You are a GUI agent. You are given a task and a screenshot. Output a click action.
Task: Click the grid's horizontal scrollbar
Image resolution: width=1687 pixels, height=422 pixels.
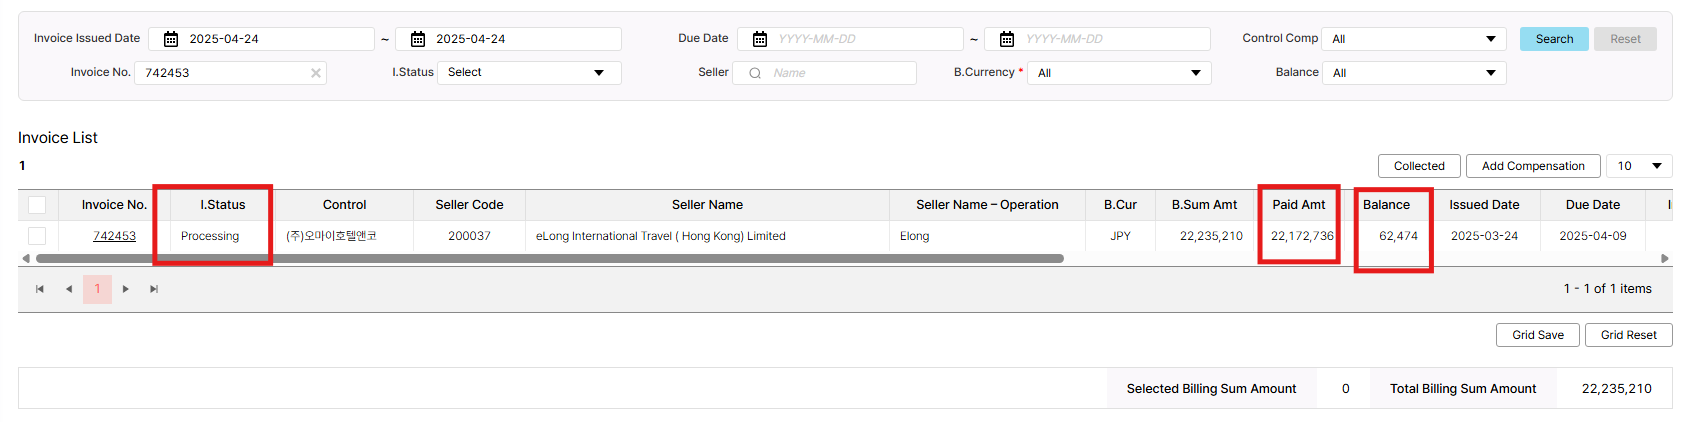(x=550, y=258)
